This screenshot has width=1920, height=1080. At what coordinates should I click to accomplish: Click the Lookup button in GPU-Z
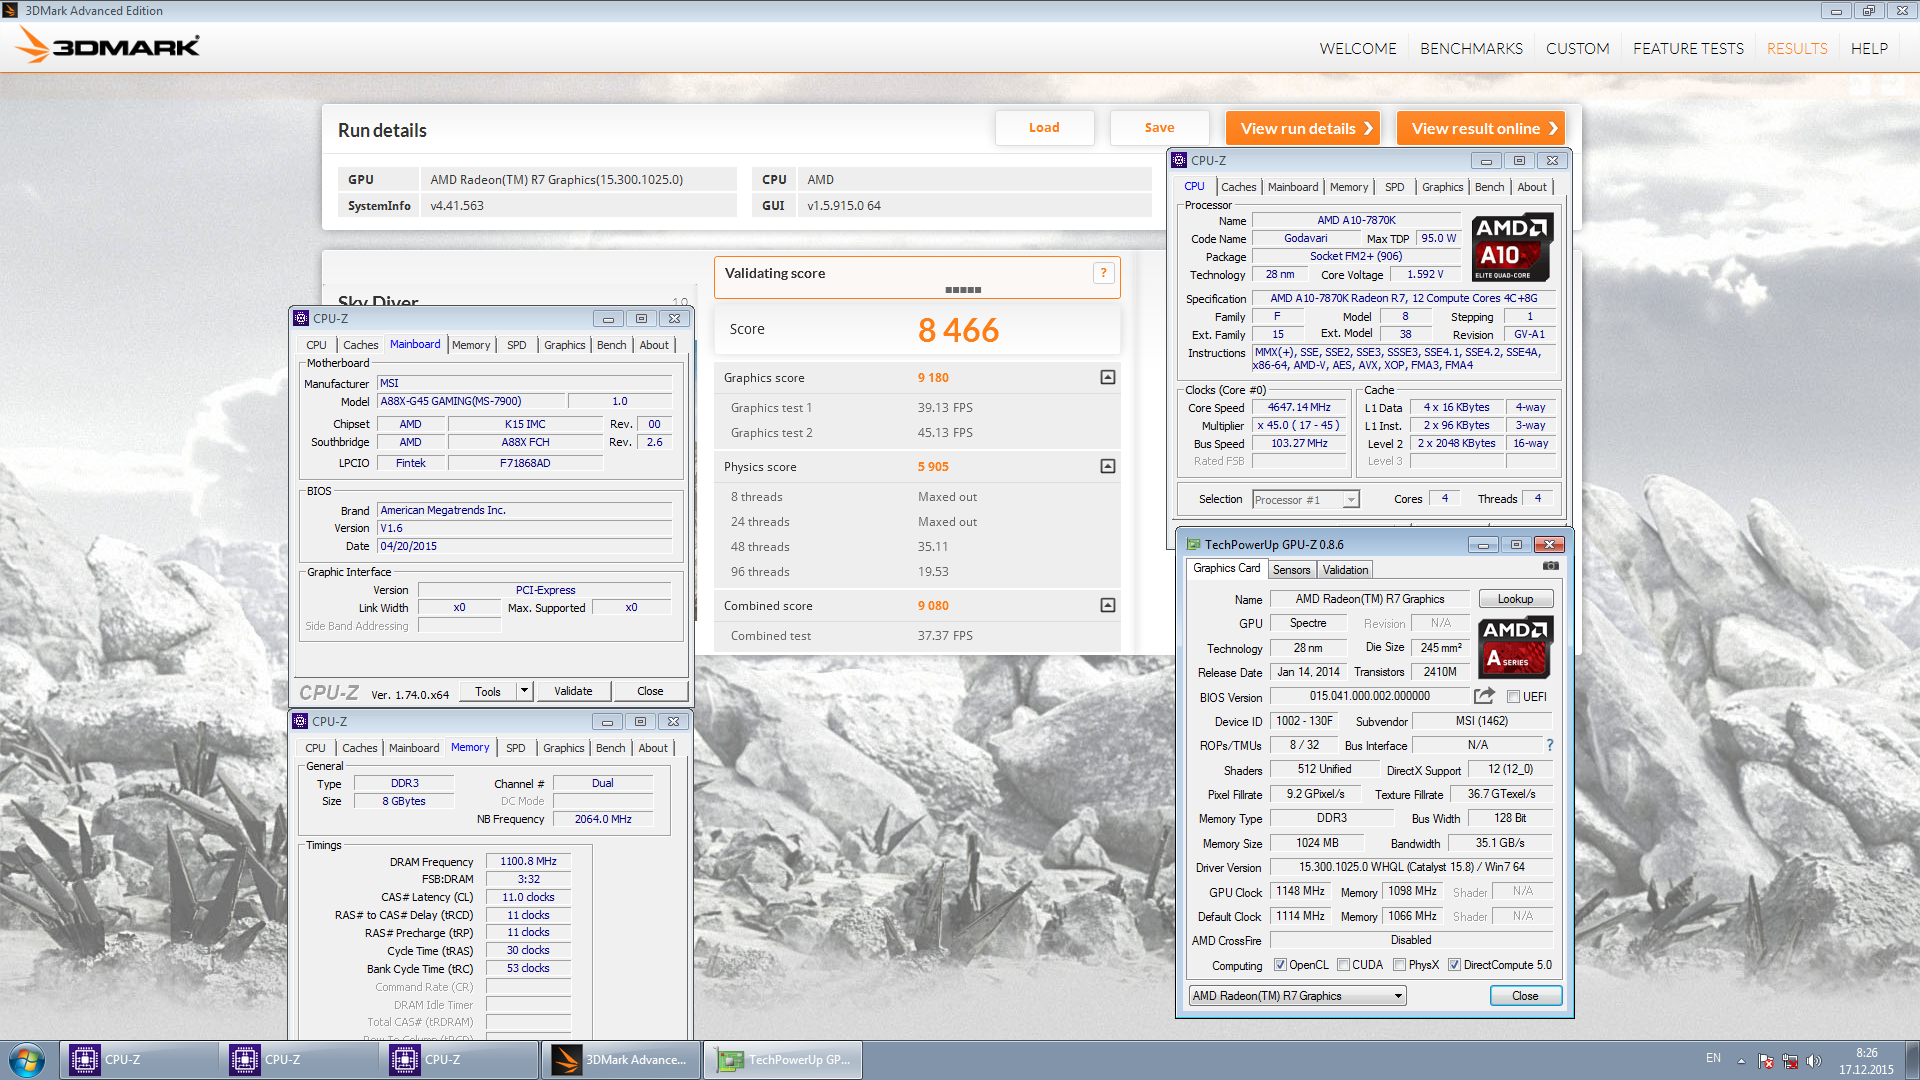point(1515,598)
